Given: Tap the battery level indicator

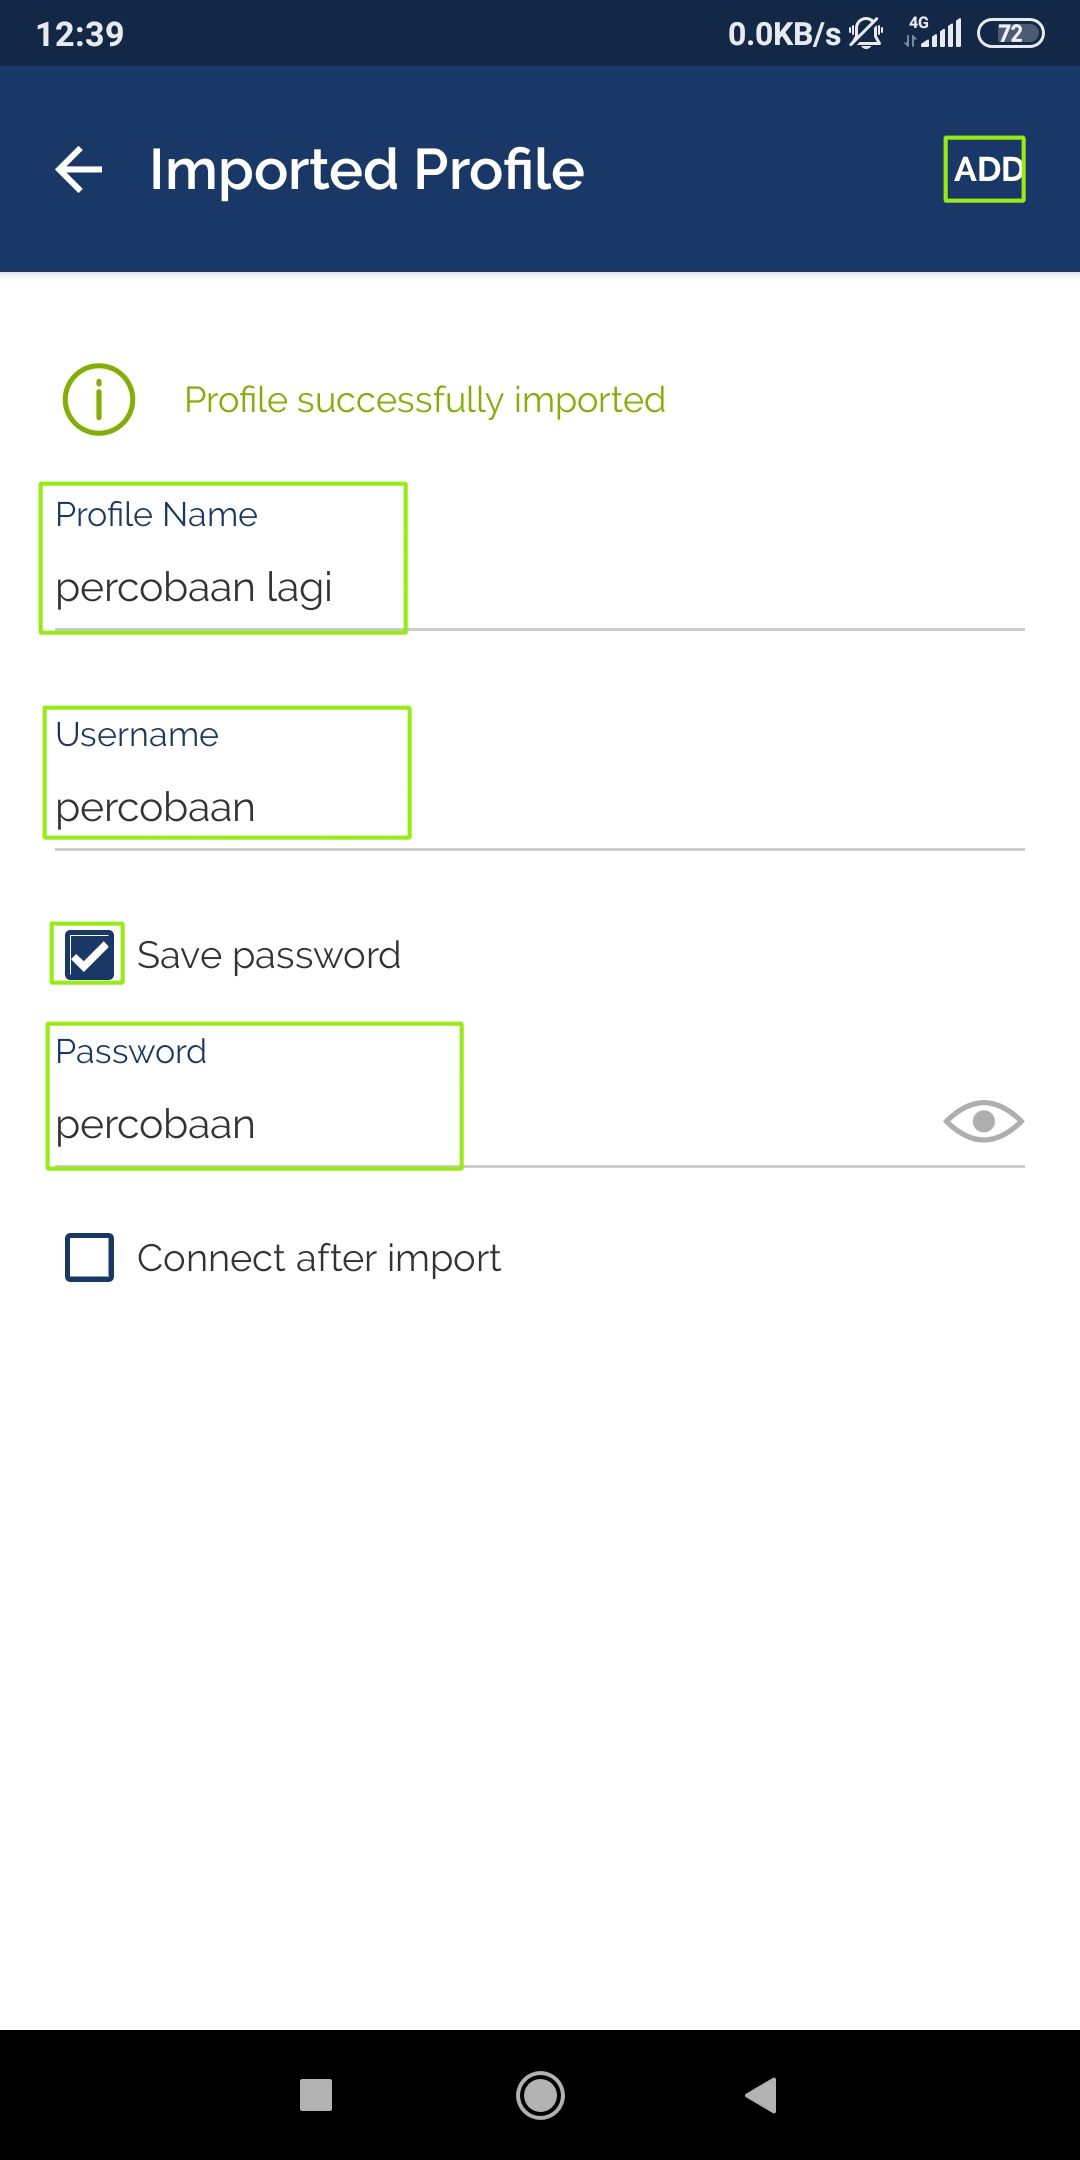Looking at the screenshot, I should [1010, 34].
